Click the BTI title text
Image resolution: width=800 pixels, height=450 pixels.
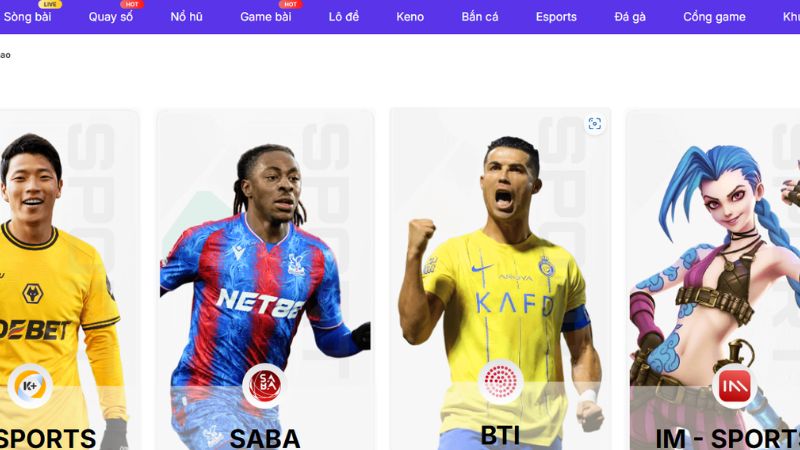pyautogui.click(x=500, y=436)
